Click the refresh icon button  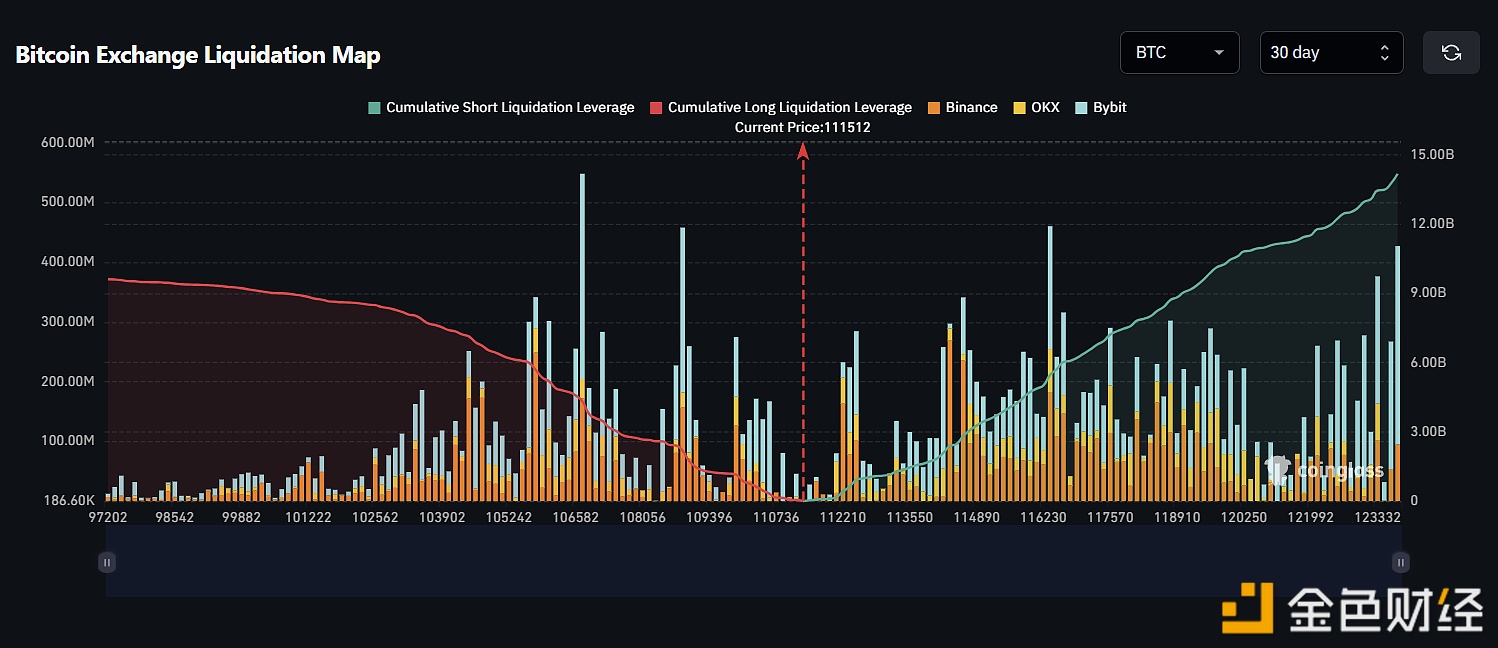click(1451, 53)
